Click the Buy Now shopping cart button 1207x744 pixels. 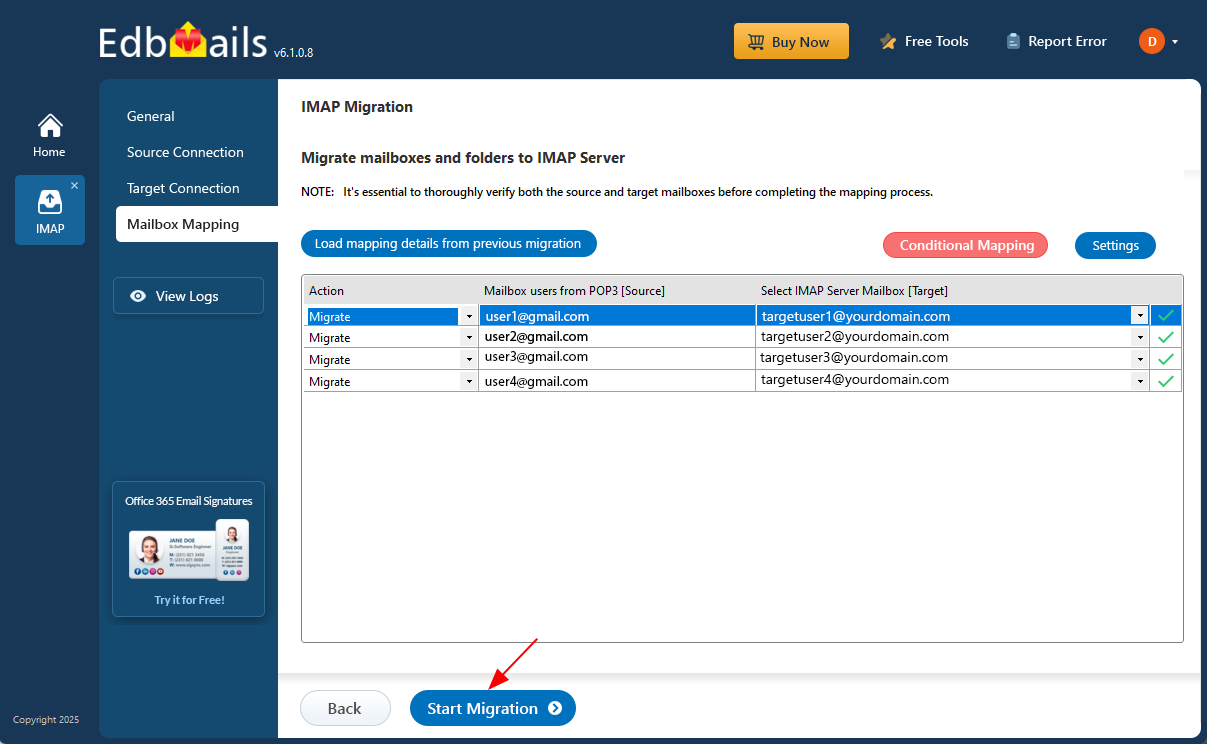pos(790,42)
